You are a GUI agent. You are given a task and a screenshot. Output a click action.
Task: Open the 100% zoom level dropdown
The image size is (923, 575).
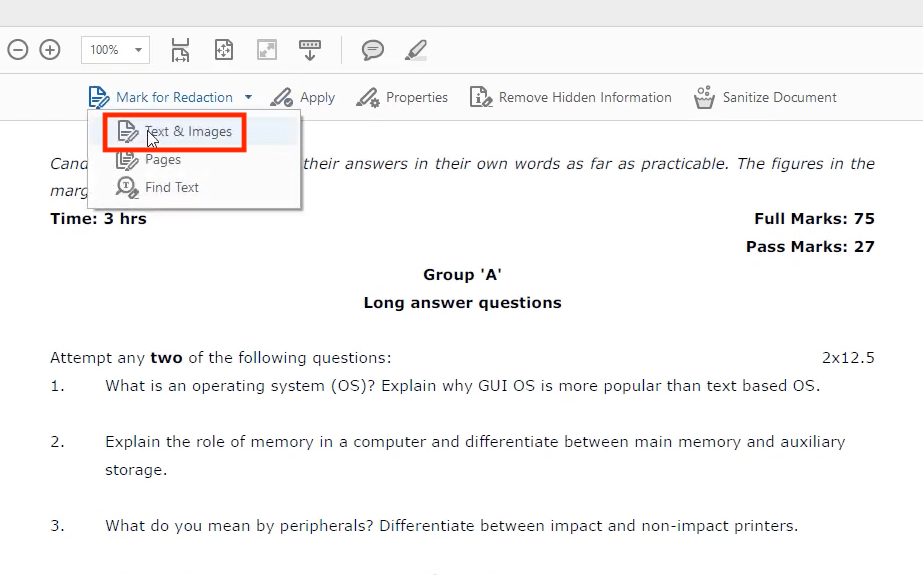(x=137, y=49)
